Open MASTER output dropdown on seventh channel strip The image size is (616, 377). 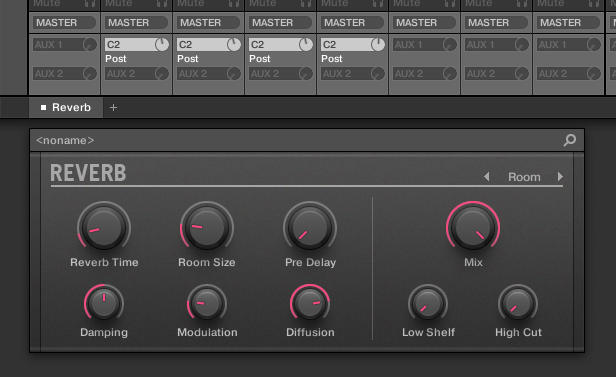[496, 23]
